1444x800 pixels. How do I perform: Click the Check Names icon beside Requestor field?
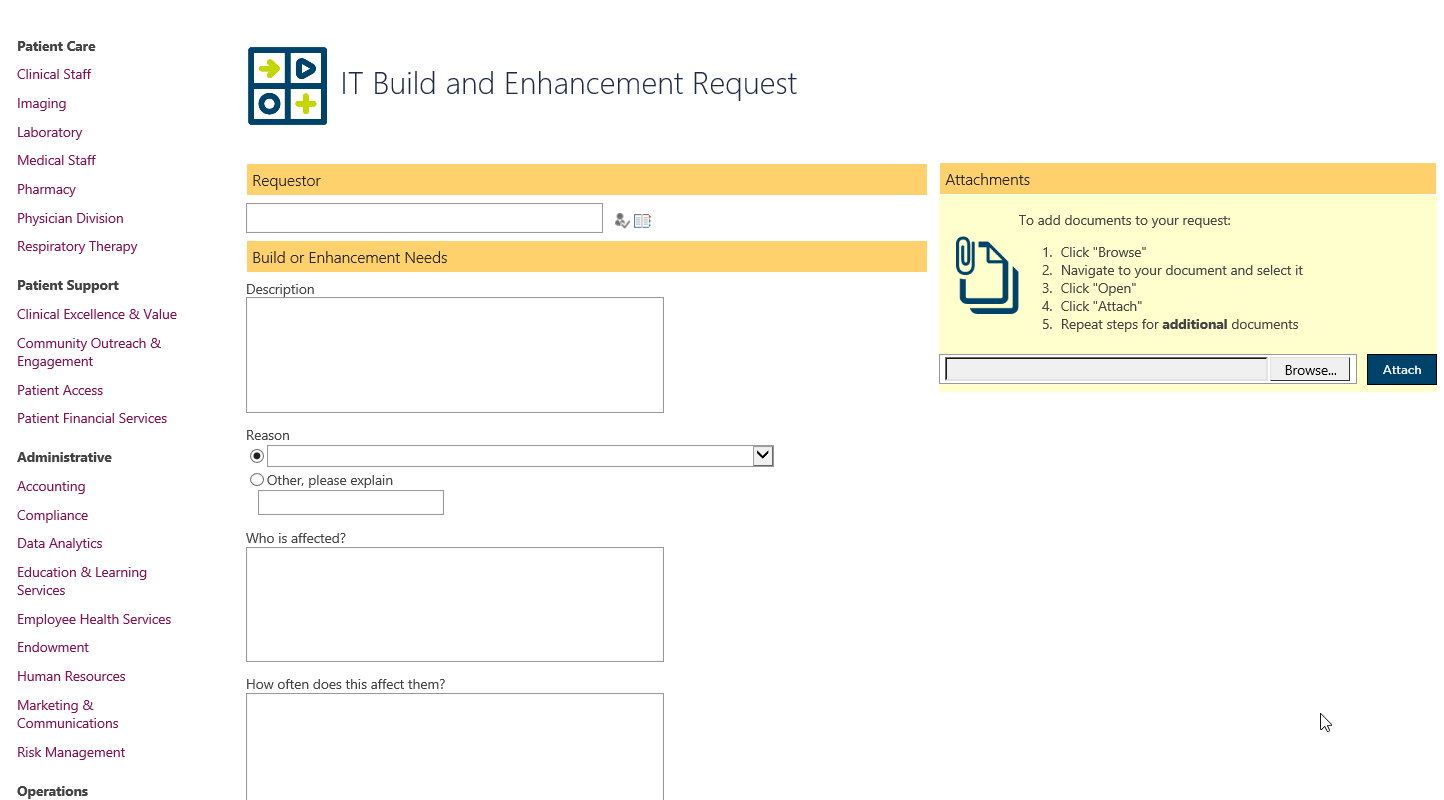click(x=622, y=220)
